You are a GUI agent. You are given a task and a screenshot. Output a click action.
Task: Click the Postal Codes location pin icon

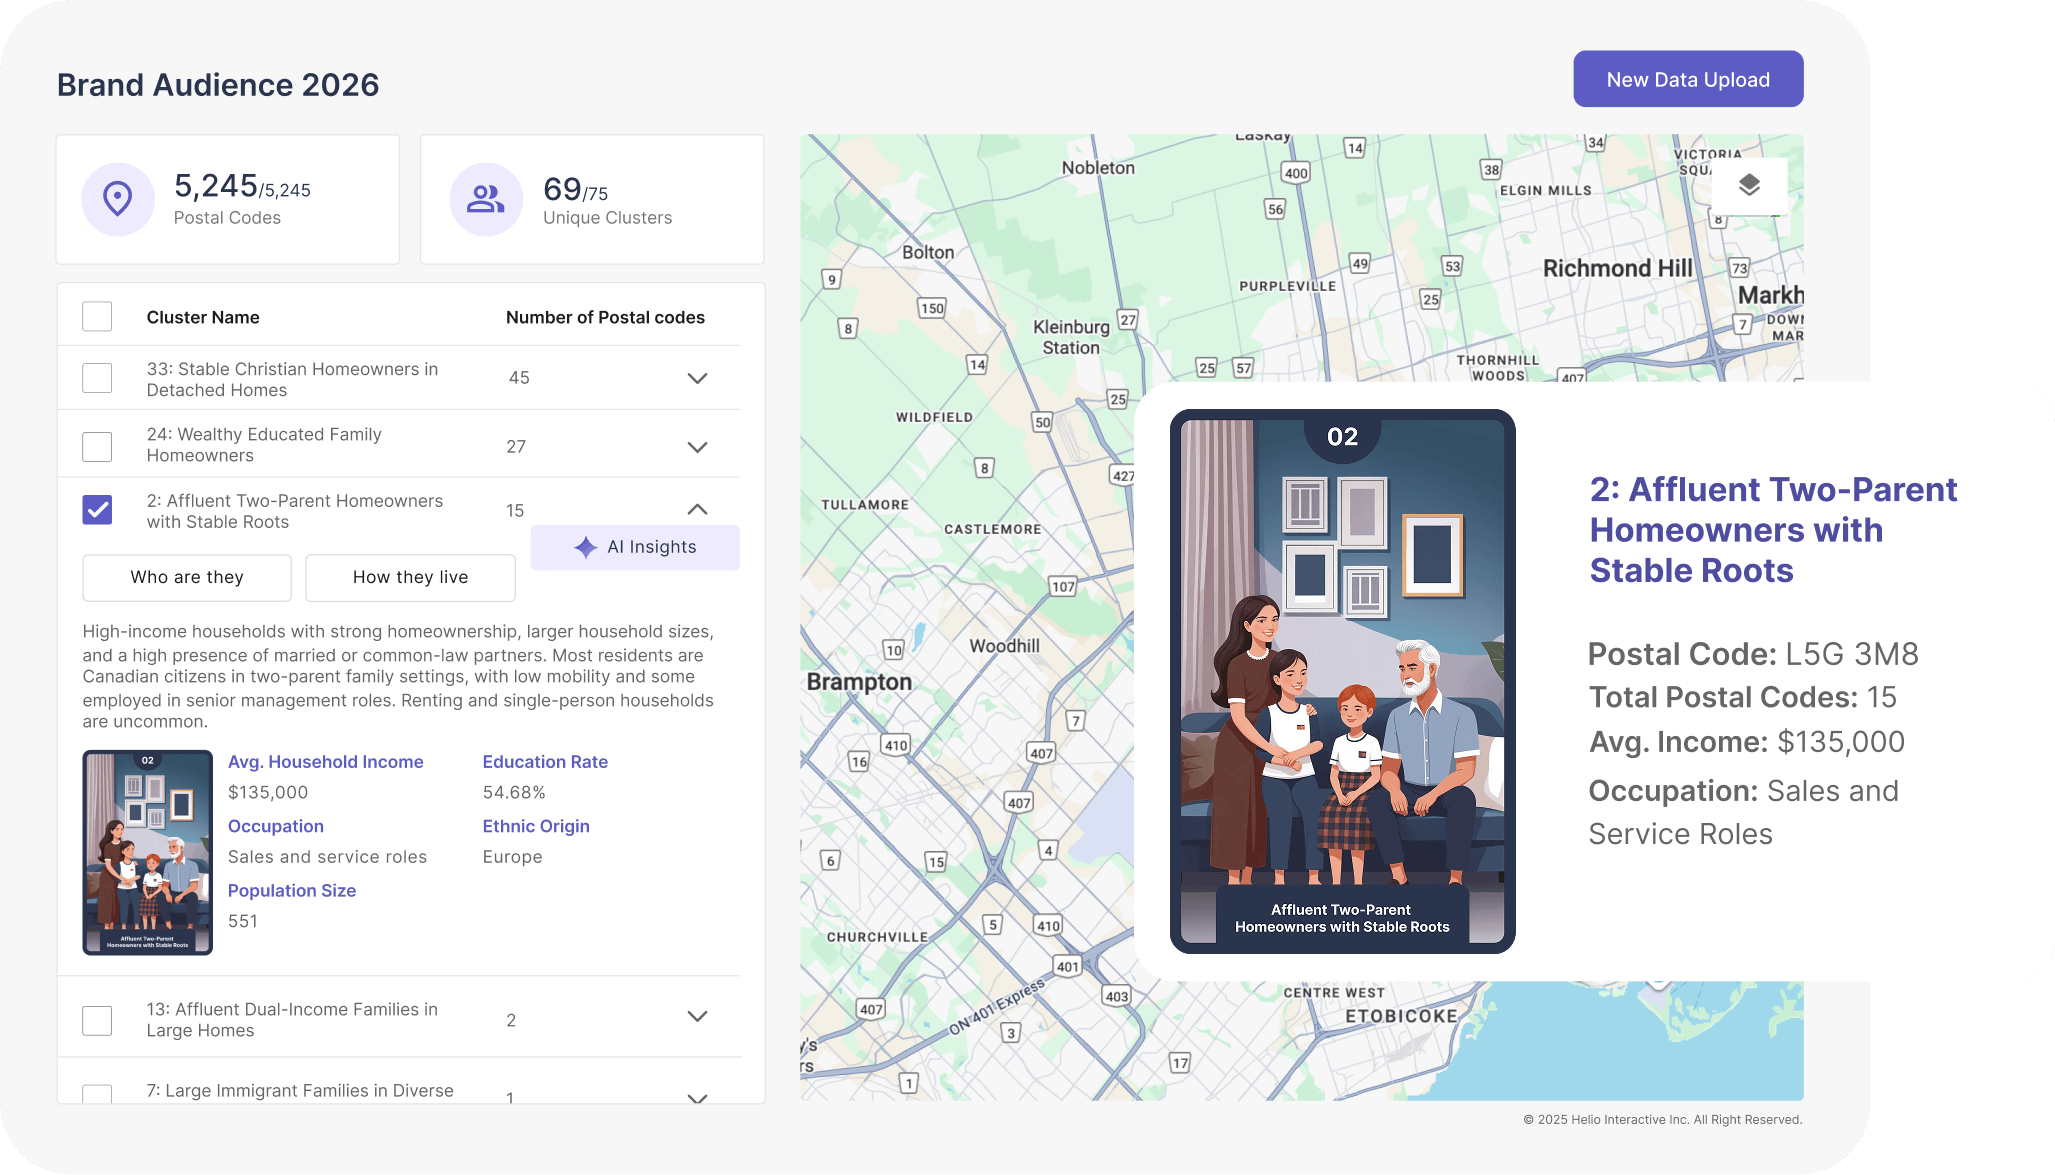(x=118, y=199)
